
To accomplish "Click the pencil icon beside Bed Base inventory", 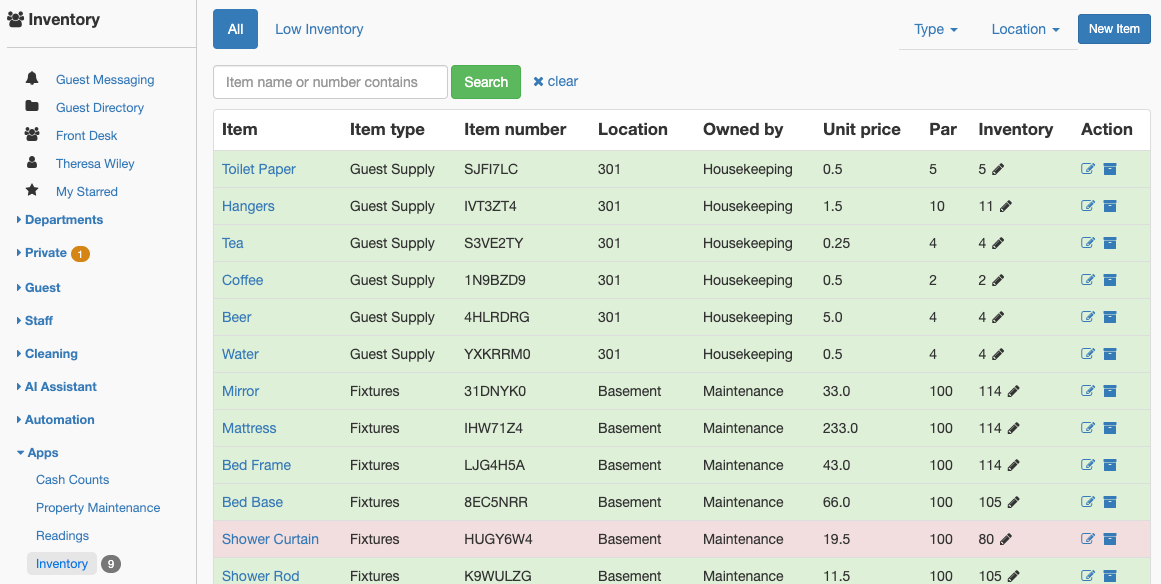I will coord(1014,503).
